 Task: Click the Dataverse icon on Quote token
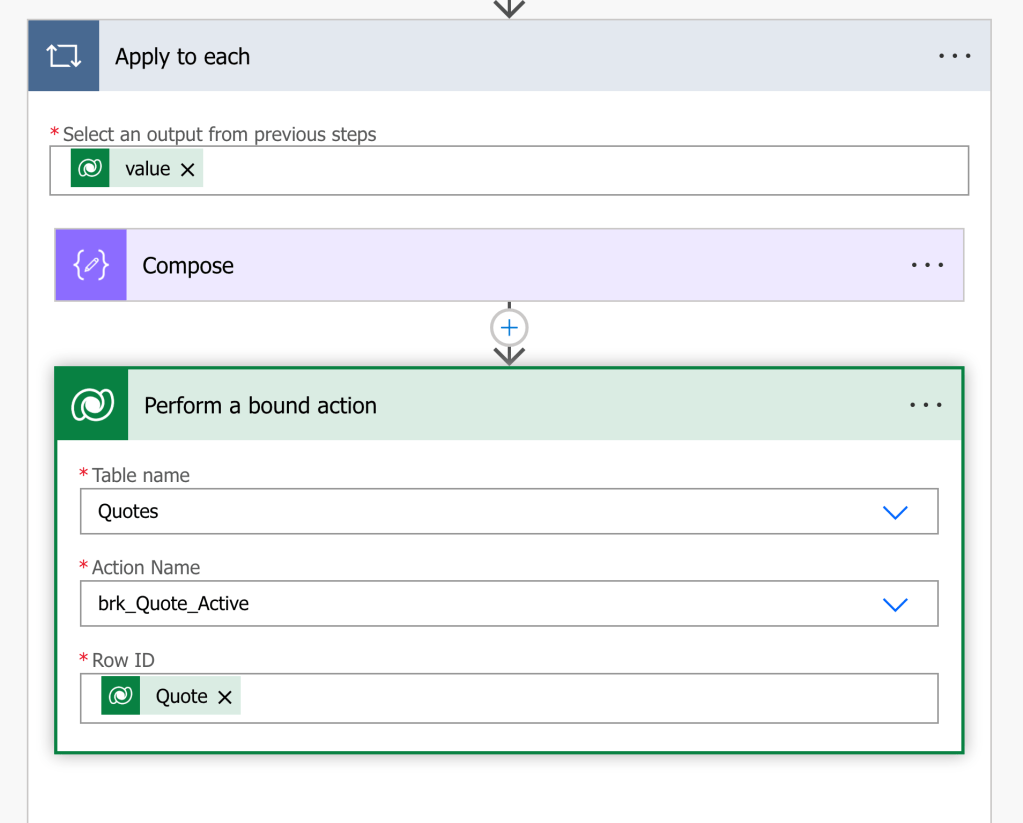click(x=121, y=696)
